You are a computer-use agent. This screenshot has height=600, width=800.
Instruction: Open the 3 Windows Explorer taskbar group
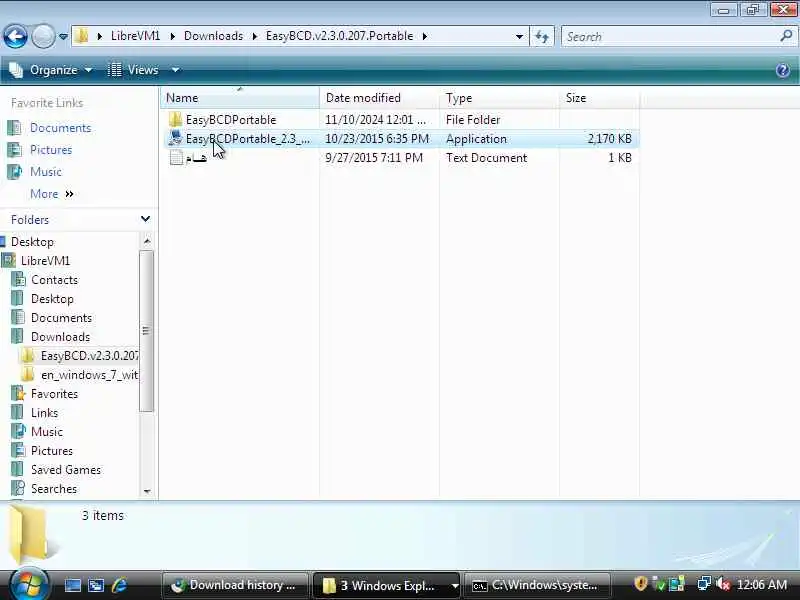coord(386,585)
